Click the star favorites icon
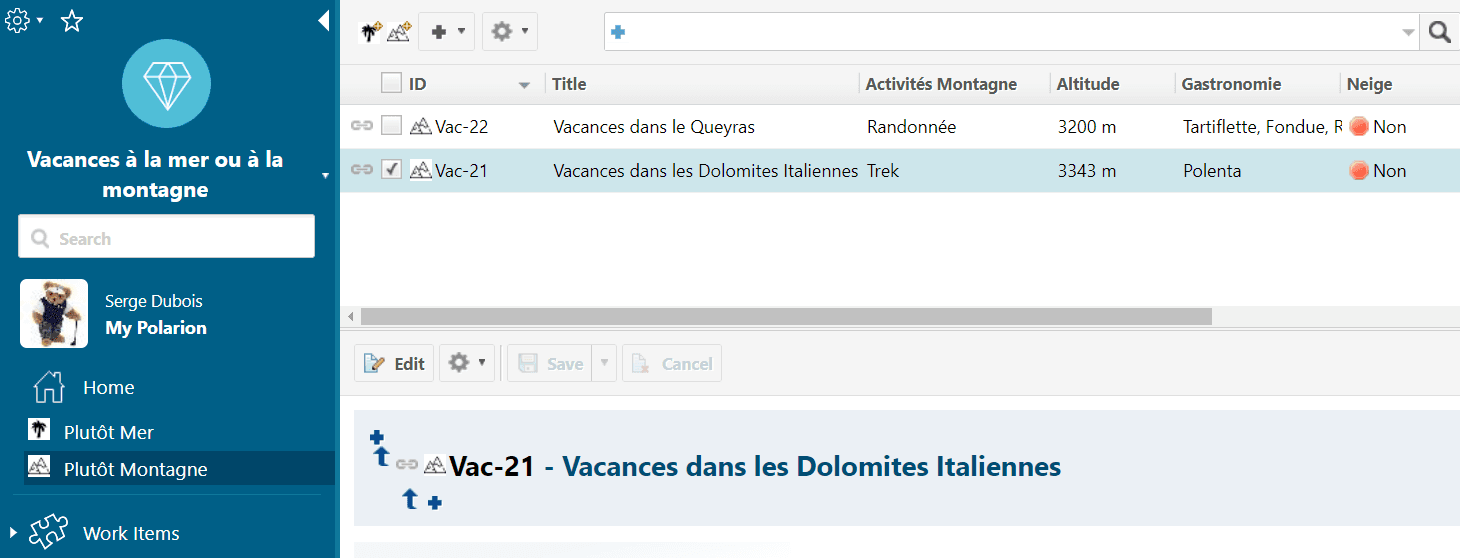Image resolution: width=1460 pixels, height=558 pixels. (72, 21)
